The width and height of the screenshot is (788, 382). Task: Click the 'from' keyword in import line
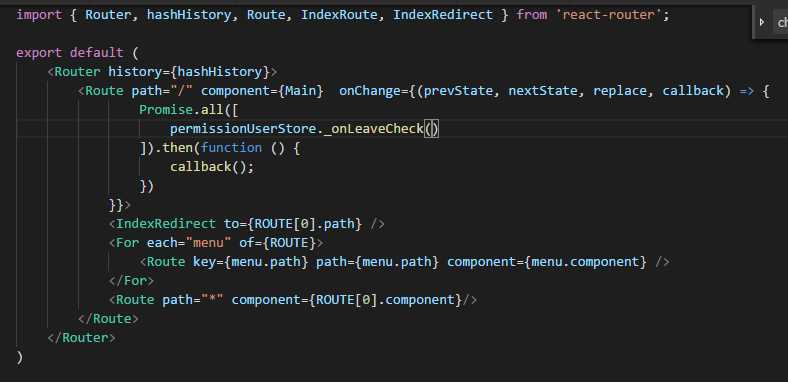tap(531, 15)
